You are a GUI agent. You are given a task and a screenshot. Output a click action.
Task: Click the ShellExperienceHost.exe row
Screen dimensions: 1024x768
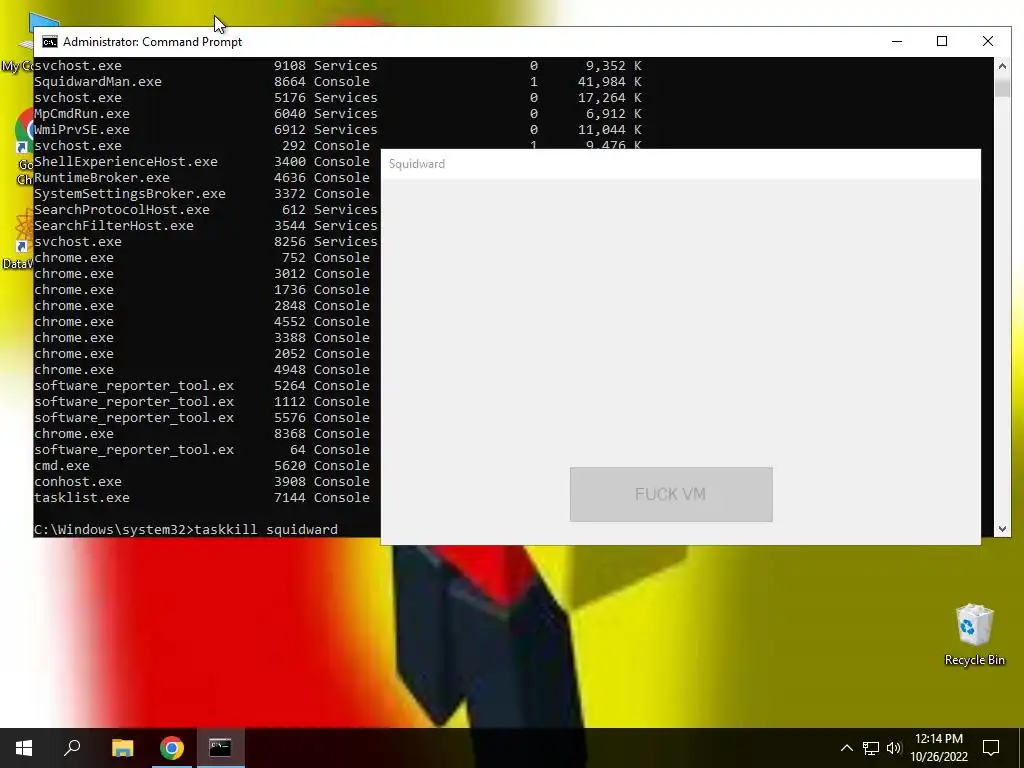point(206,161)
